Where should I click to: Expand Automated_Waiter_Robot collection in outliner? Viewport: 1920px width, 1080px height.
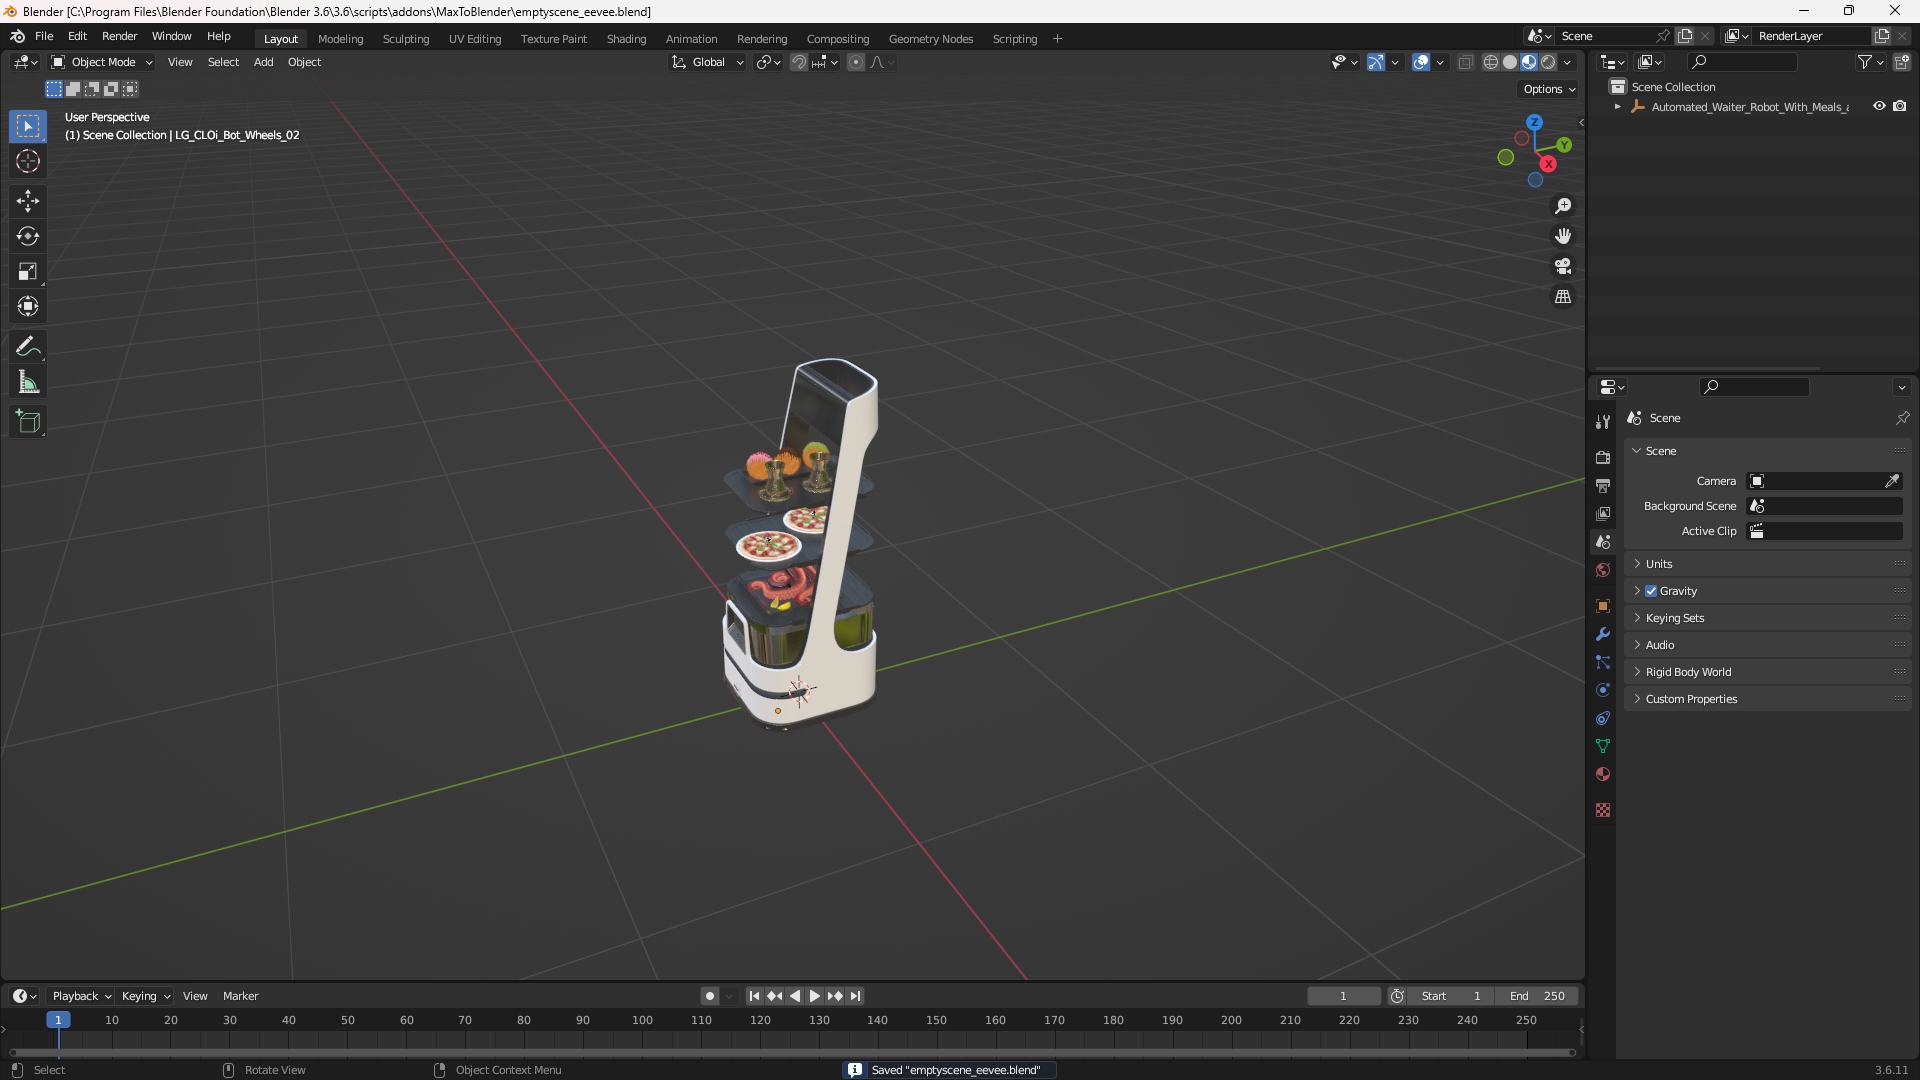click(x=1617, y=107)
